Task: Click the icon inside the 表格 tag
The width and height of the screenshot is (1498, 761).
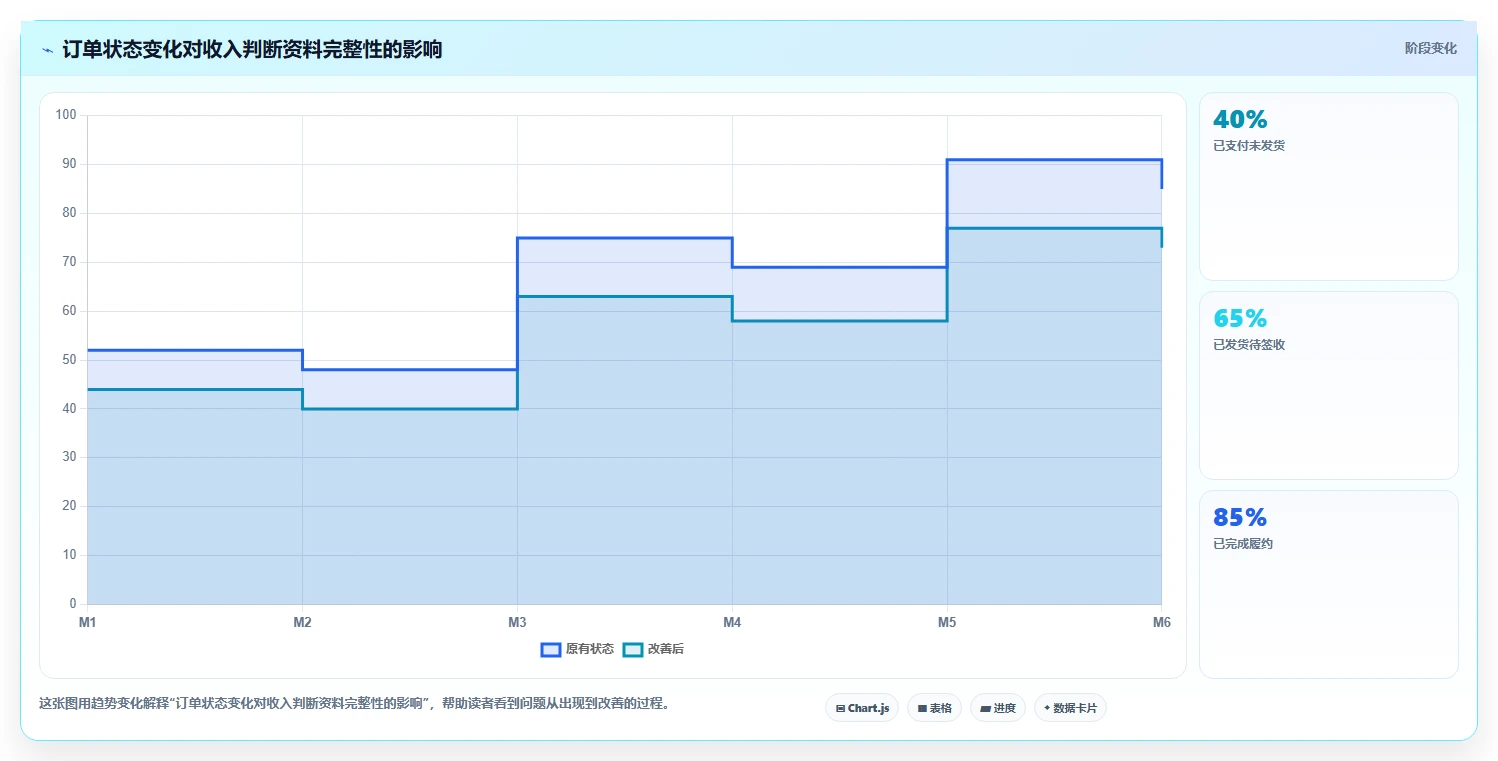Action: coord(922,708)
